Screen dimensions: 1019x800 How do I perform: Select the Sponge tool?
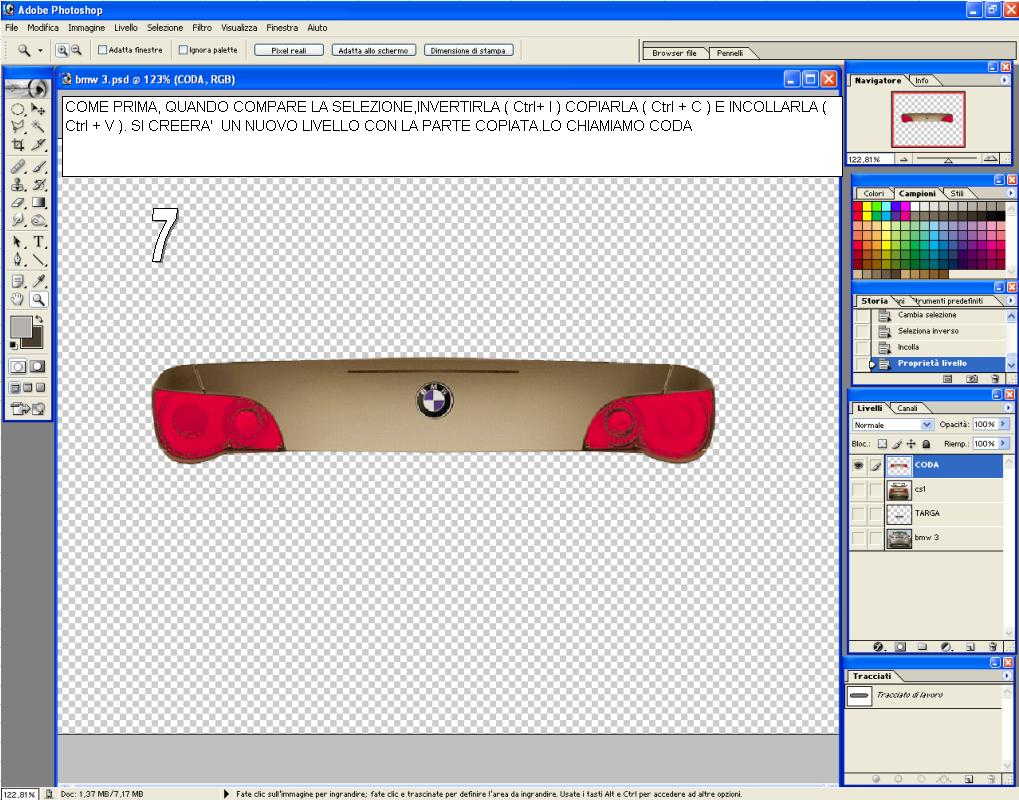(x=38, y=220)
